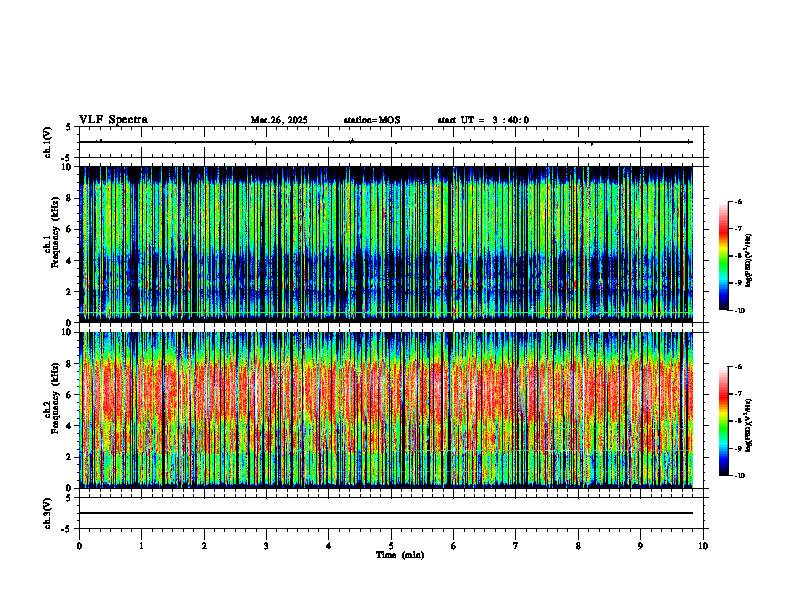This screenshot has height=612, width=792.
Task: Click the ch.1 spectrogram color scale bar
Action: [723, 256]
